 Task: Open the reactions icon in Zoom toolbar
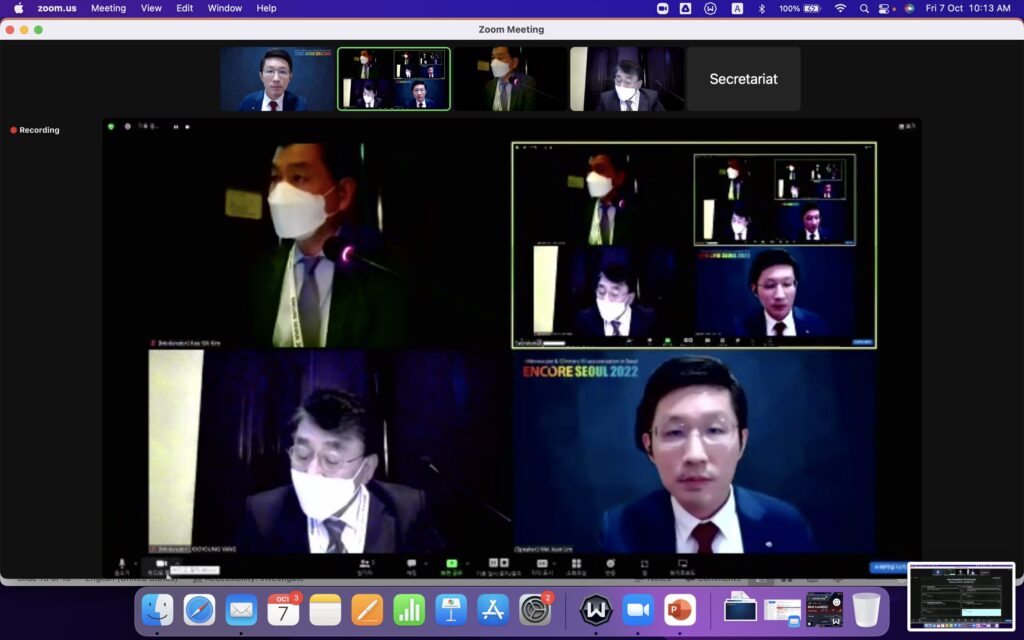point(610,566)
